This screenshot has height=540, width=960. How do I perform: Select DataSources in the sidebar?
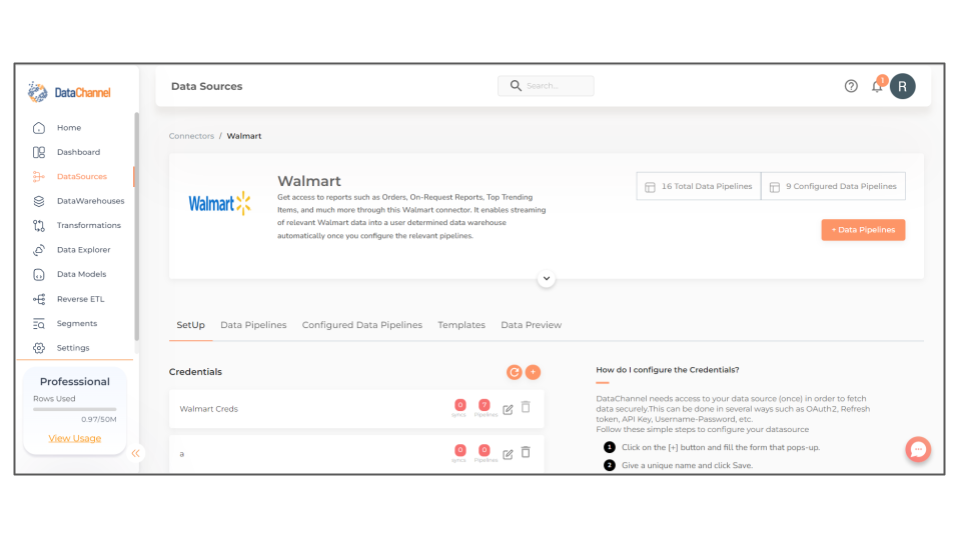pyautogui.click(x=81, y=176)
